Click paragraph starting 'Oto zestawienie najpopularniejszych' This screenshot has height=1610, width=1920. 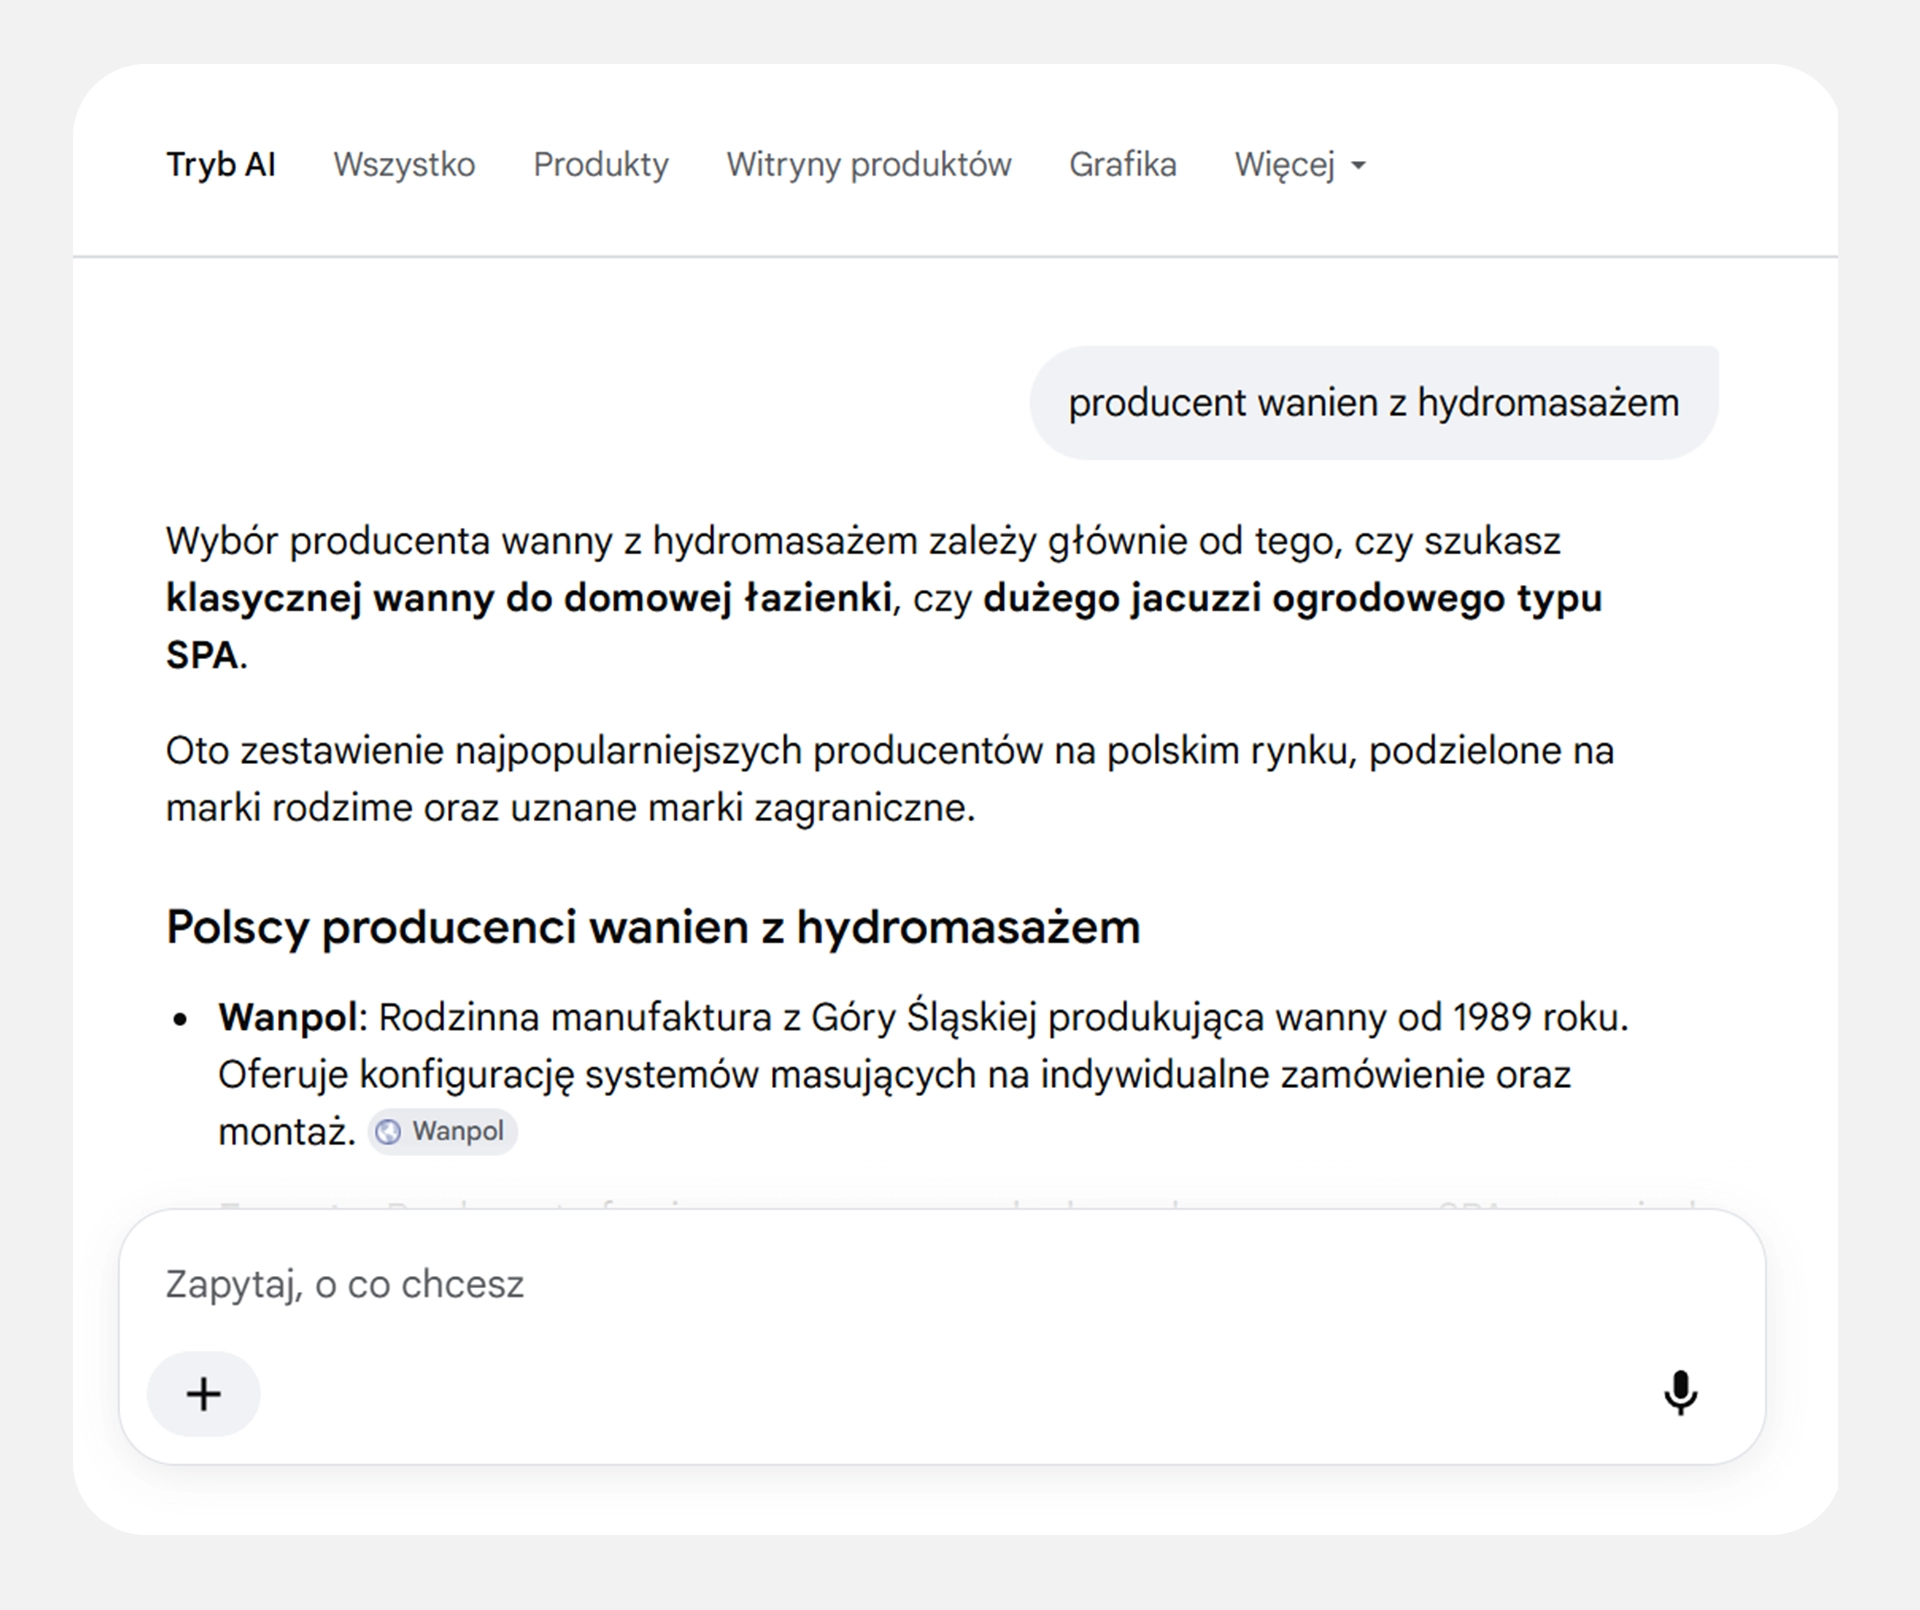890,779
